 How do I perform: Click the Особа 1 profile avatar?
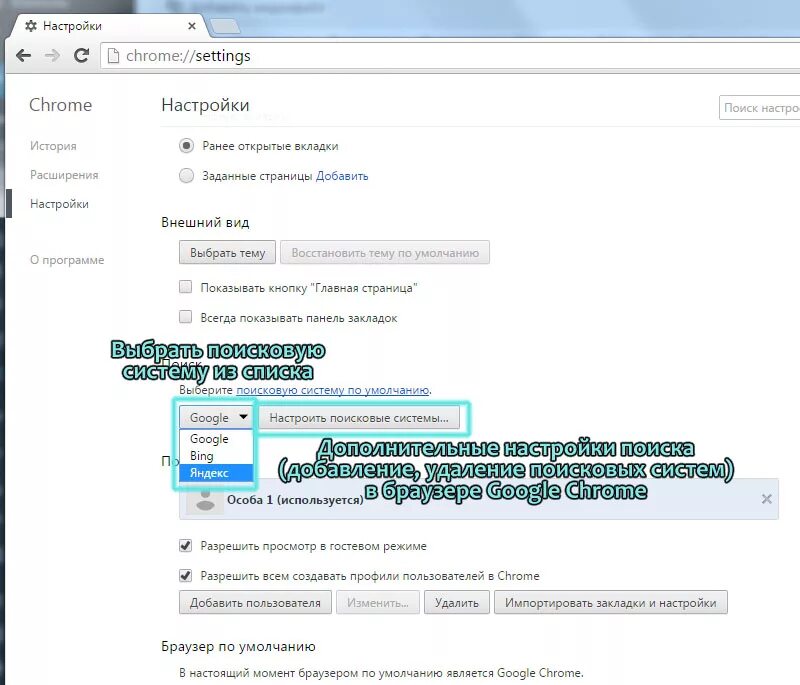click(205, 500)
